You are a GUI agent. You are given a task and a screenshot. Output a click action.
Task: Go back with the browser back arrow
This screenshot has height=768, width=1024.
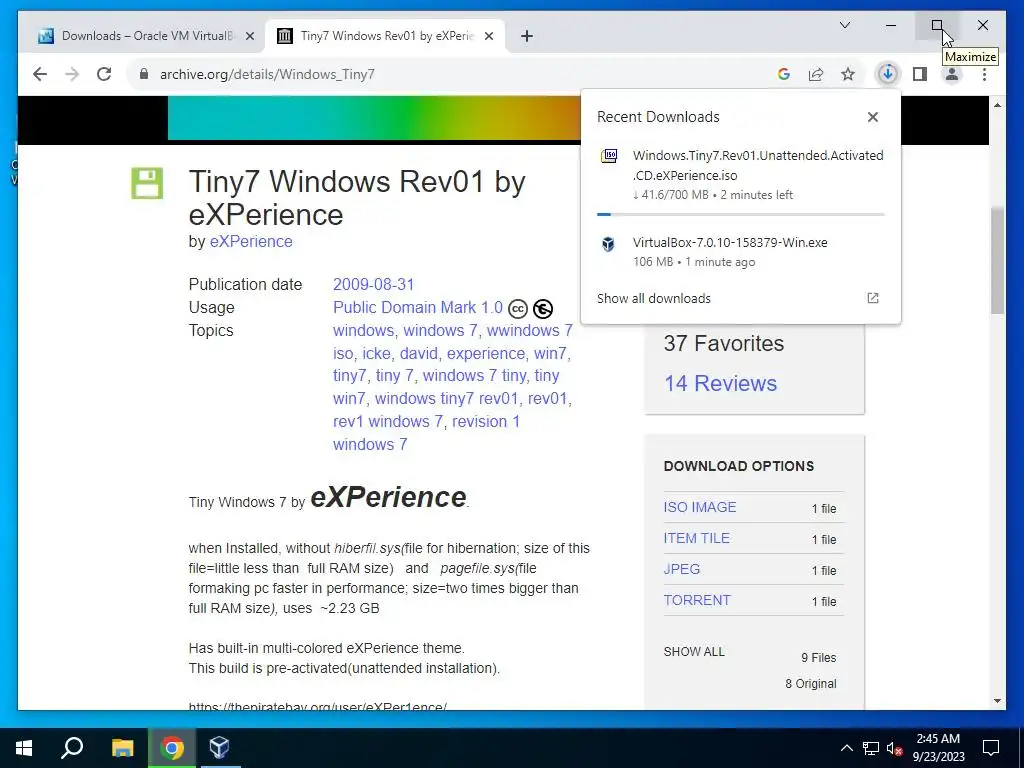pos(40,74)
